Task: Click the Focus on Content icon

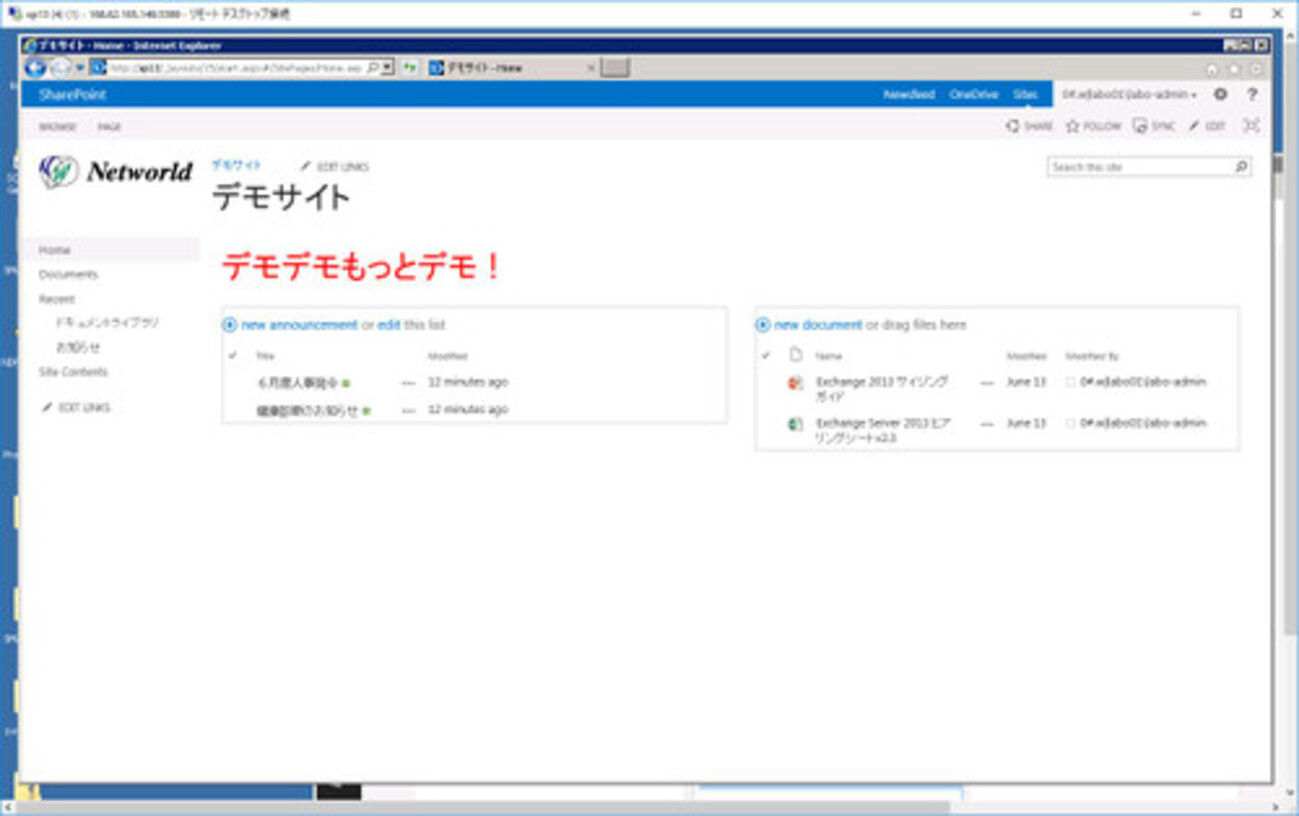Action: [x=1251, y=126]
